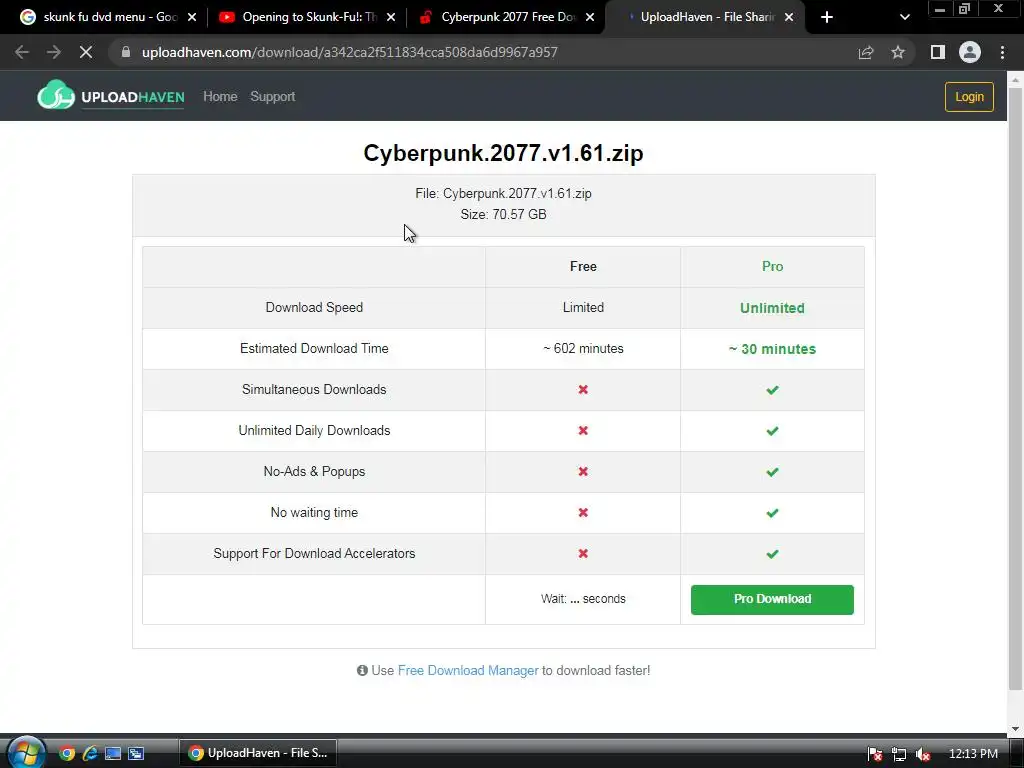Screen dimensions: 1024x768
Task: Click the Pro column header
Action: [772, 266]
